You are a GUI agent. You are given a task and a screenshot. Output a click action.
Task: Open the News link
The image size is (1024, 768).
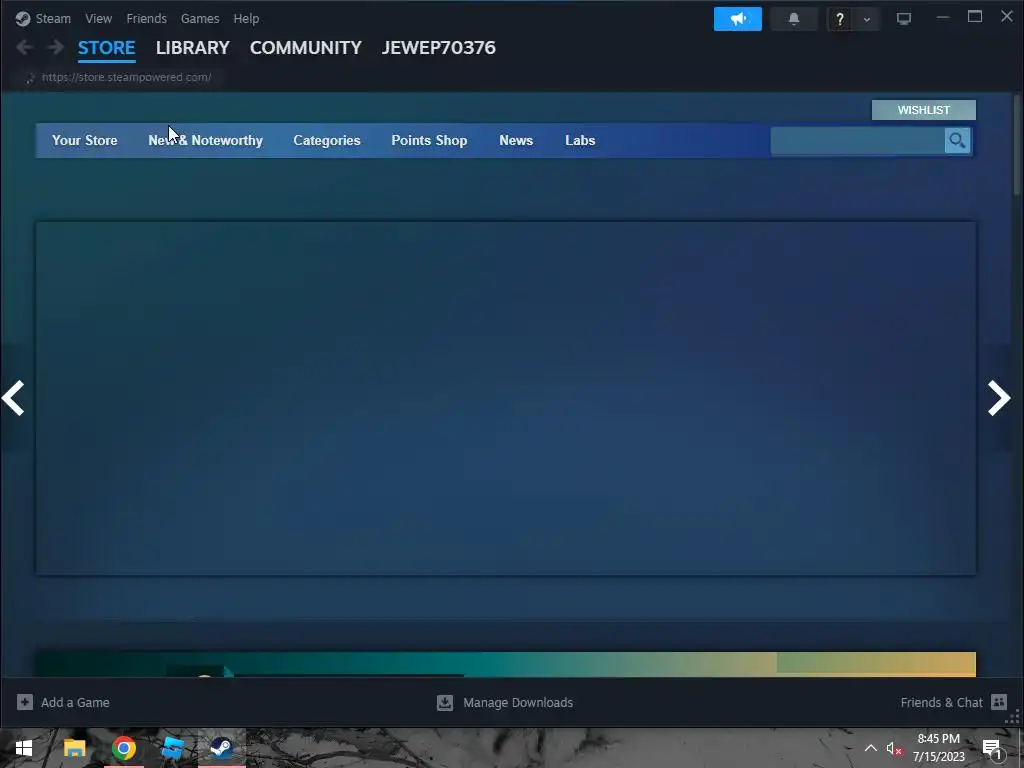coord(516,140)
